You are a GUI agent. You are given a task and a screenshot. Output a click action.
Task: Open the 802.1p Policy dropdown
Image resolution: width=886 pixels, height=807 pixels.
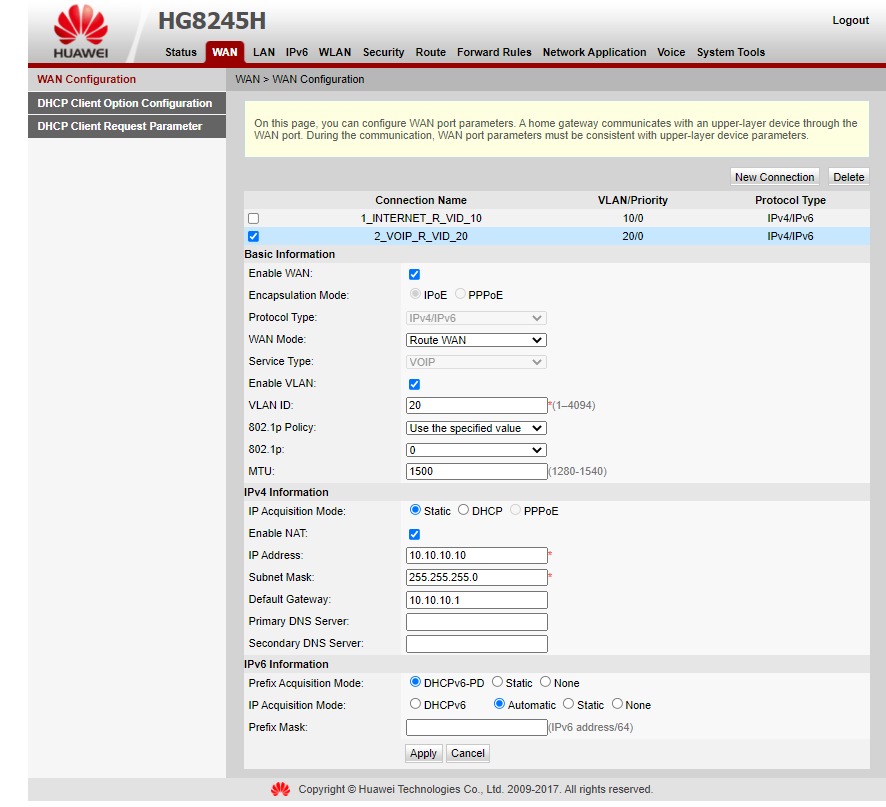(x=476, y=428)
